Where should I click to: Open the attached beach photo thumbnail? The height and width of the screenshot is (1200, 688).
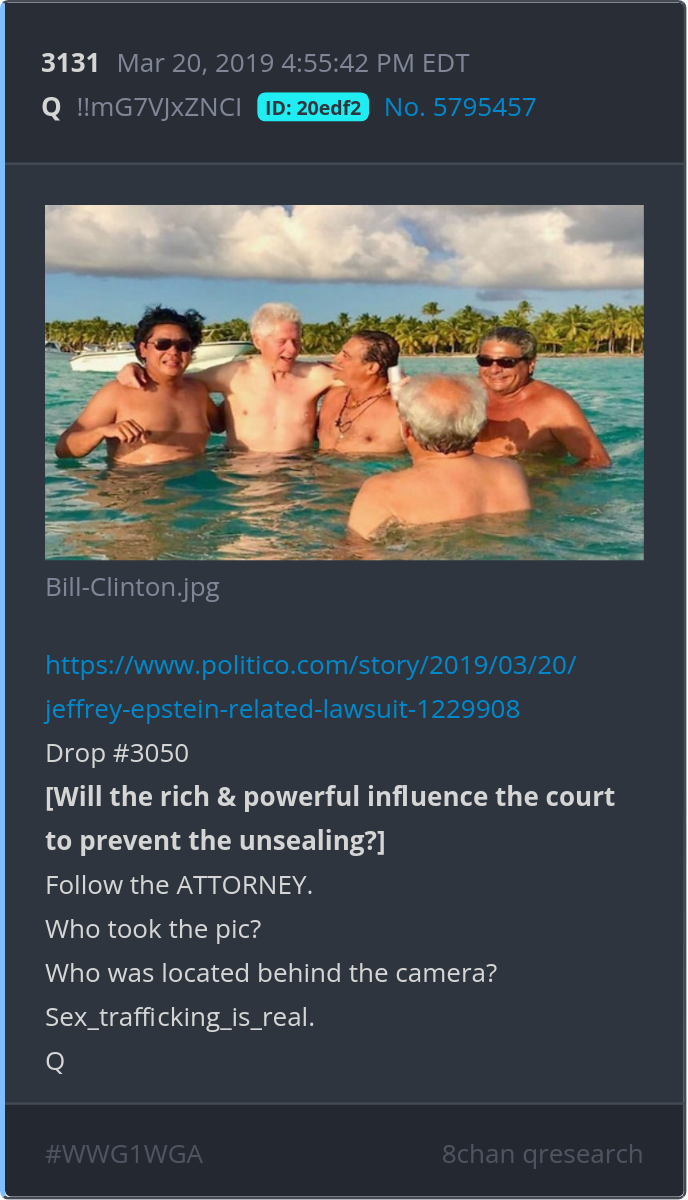pos(344,382)
